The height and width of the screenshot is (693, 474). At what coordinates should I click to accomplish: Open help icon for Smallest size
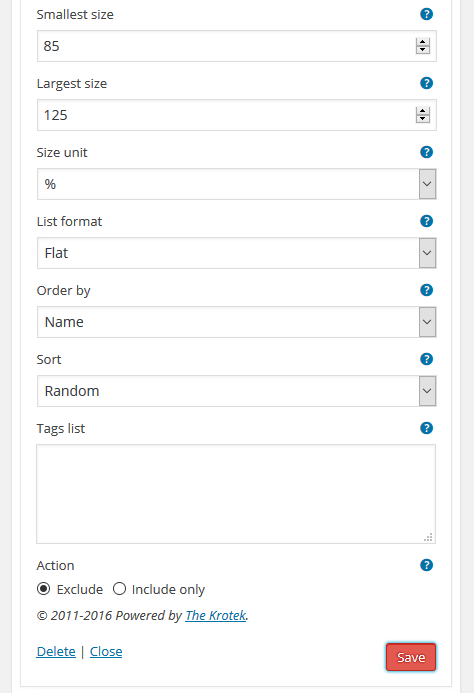point(426,14)
